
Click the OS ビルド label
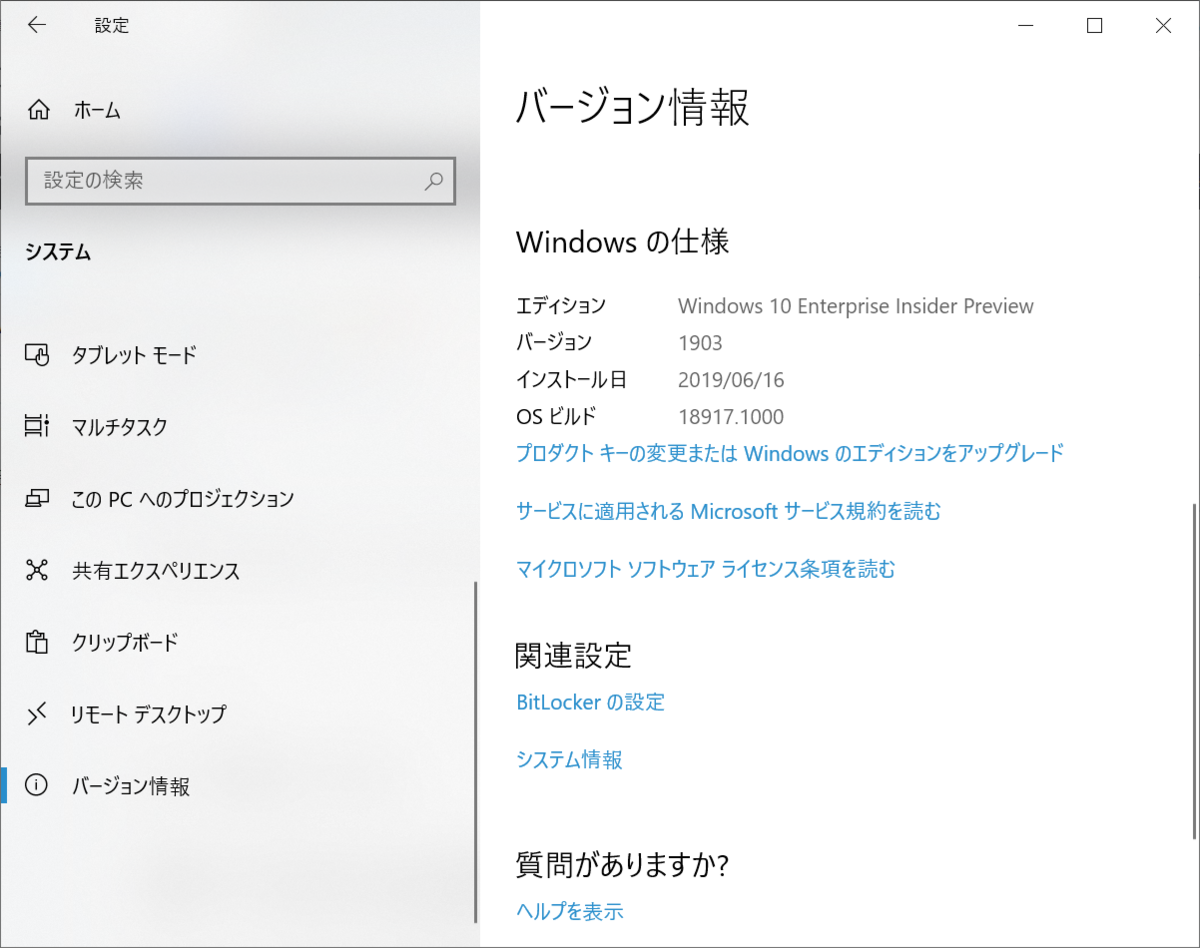(556, 417)
